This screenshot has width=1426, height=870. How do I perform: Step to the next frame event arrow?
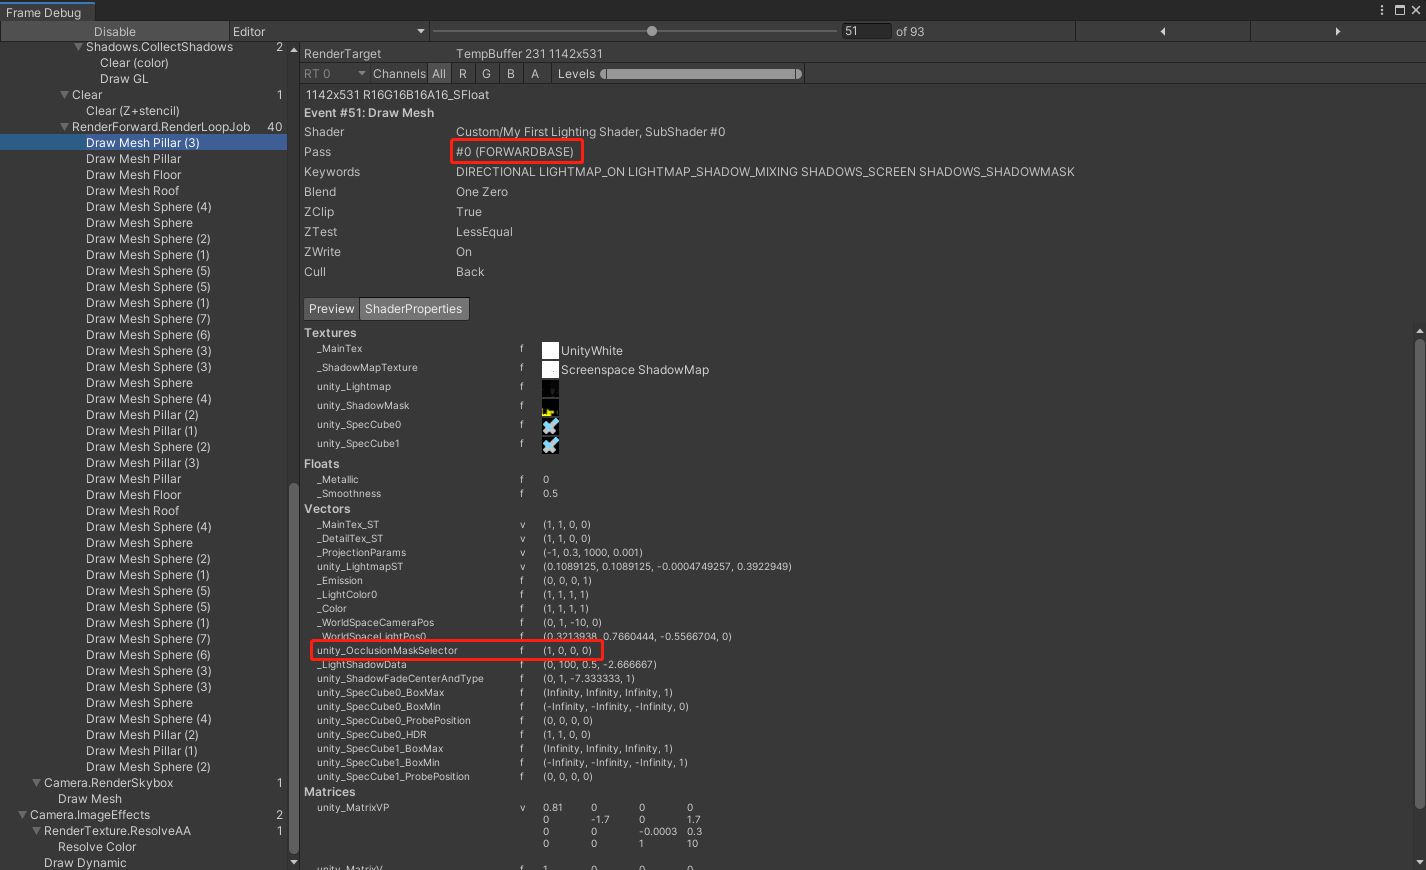point(1337,31)
